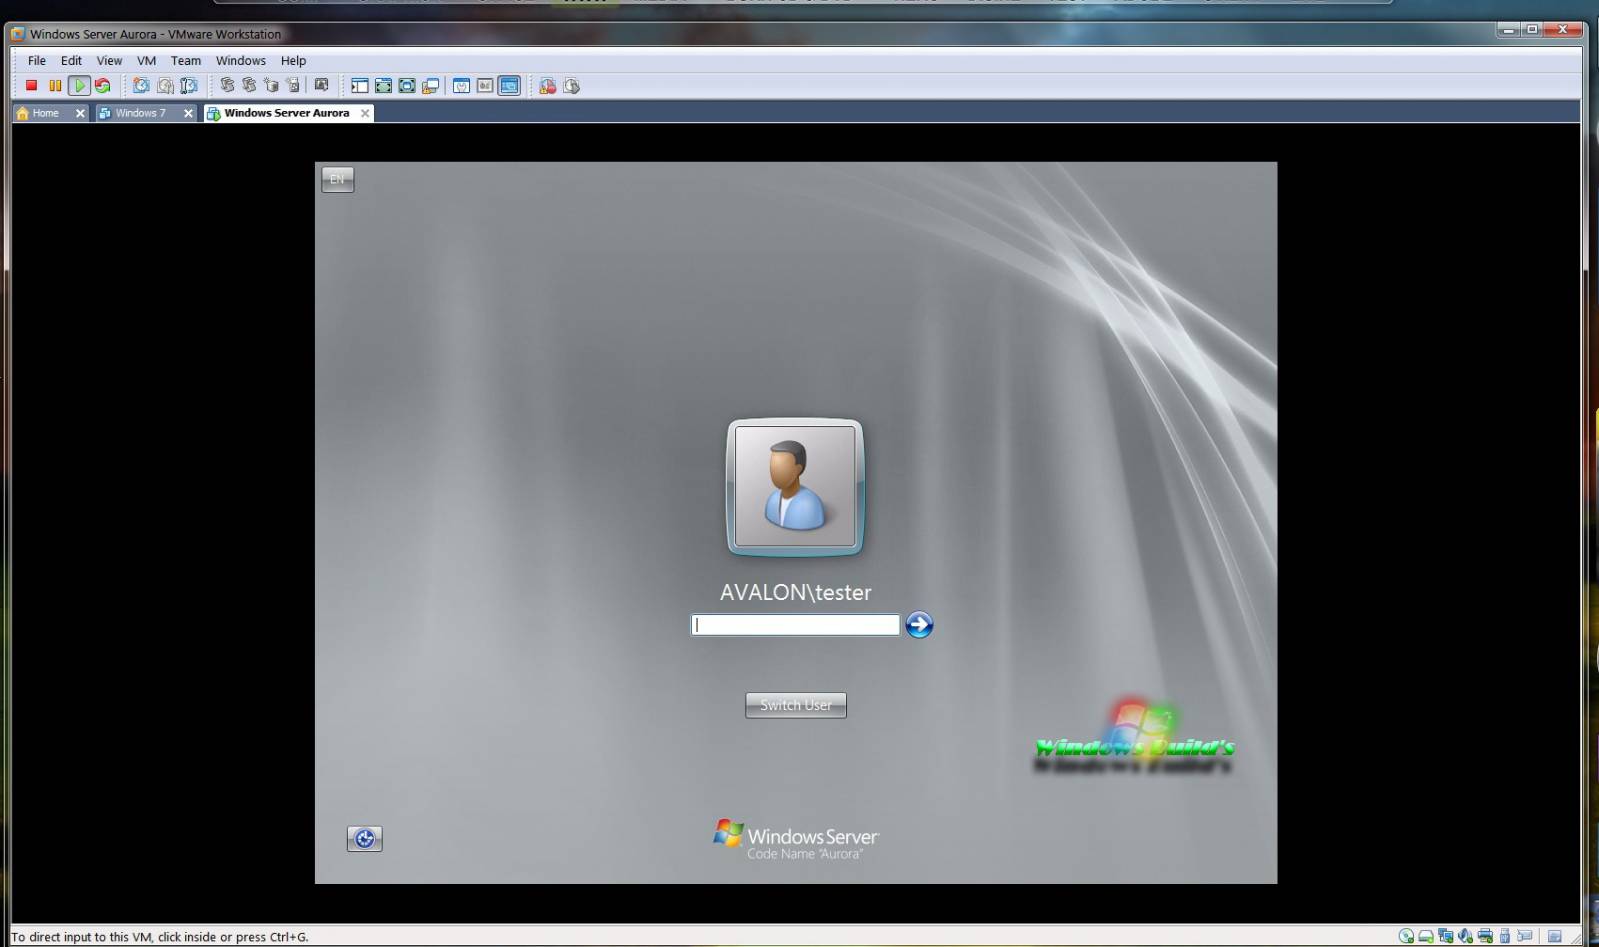Open the Help menu
Viewport: 1599px width, 947px height.
click(x=293, y=60)
